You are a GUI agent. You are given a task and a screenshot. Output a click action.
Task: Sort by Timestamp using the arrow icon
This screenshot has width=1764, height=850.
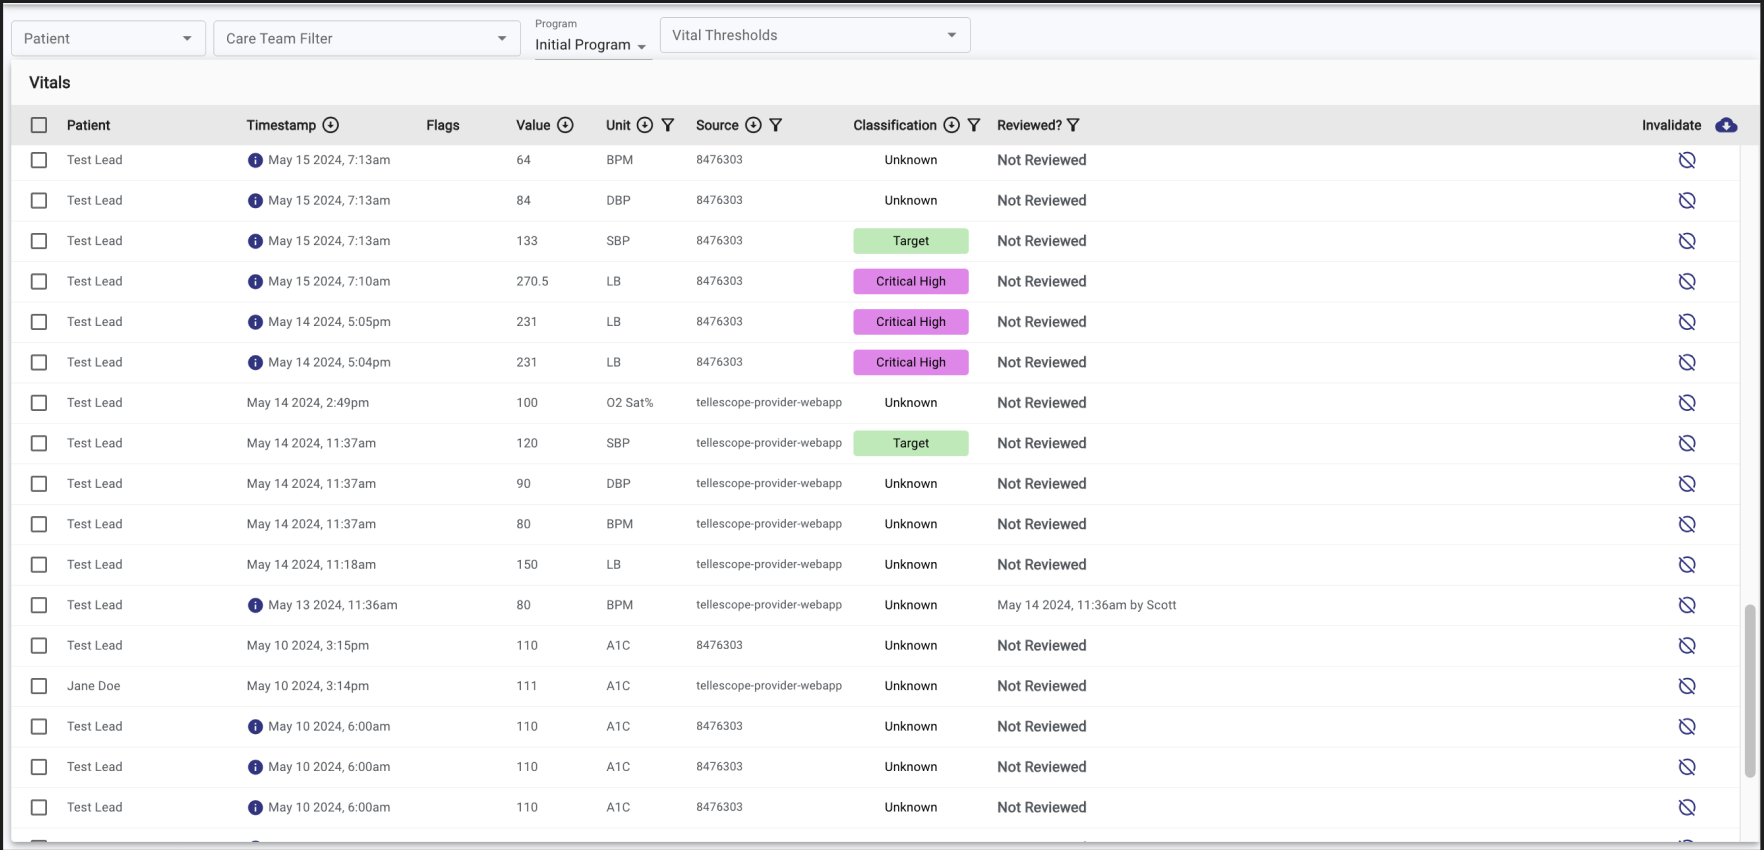tap(331, 125)
